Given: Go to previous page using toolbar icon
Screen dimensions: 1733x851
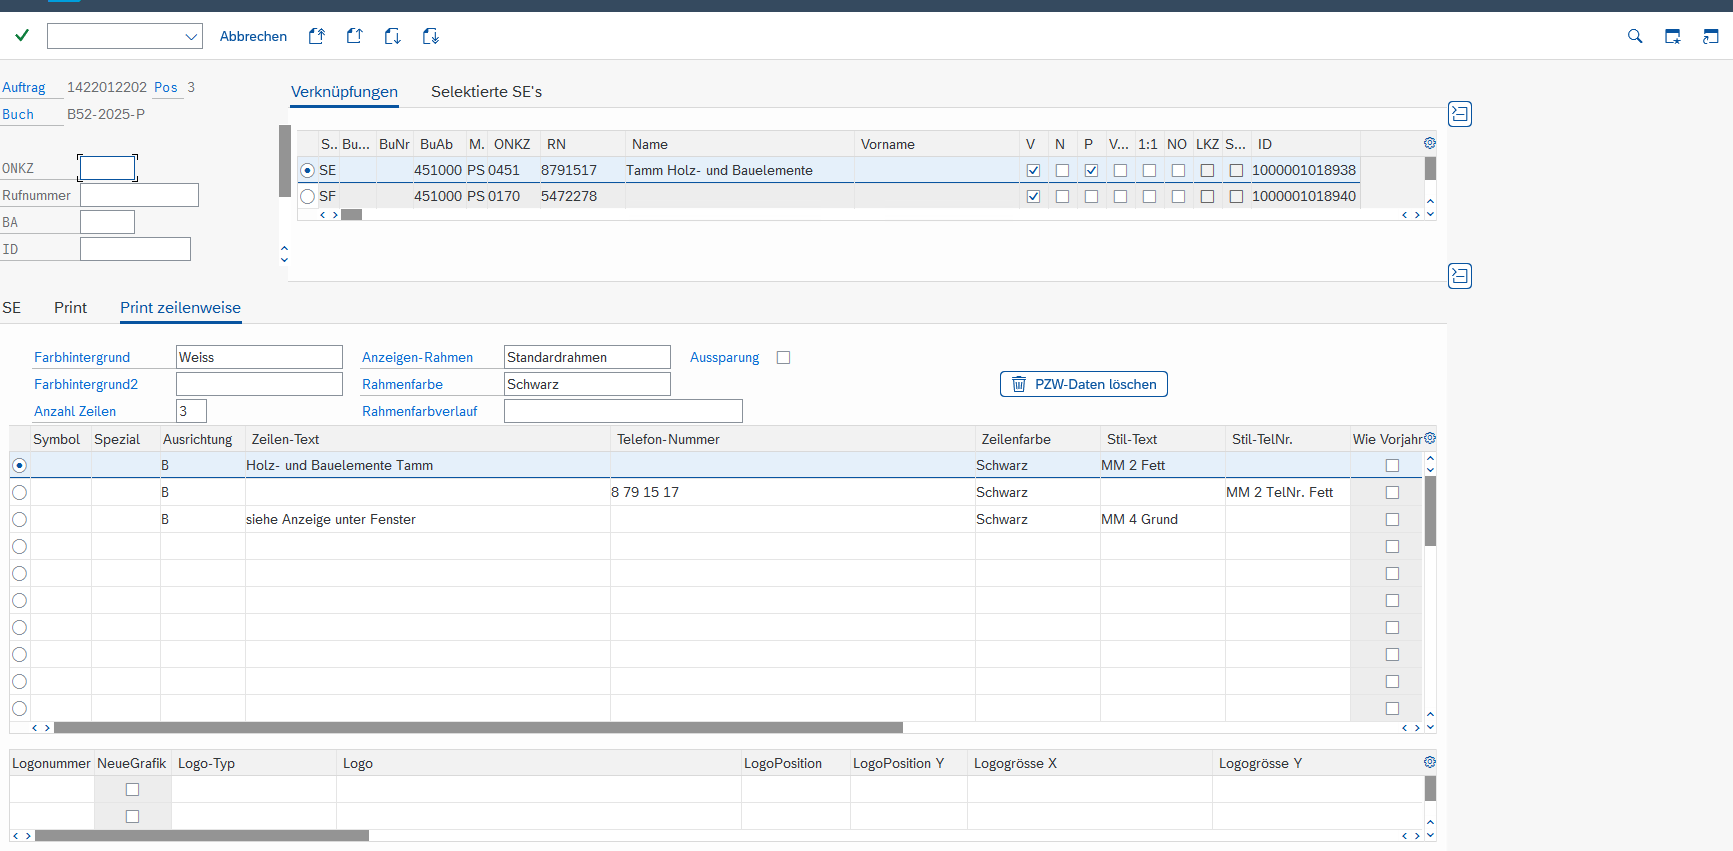Looking at the screenshot, I should [354, 36].
